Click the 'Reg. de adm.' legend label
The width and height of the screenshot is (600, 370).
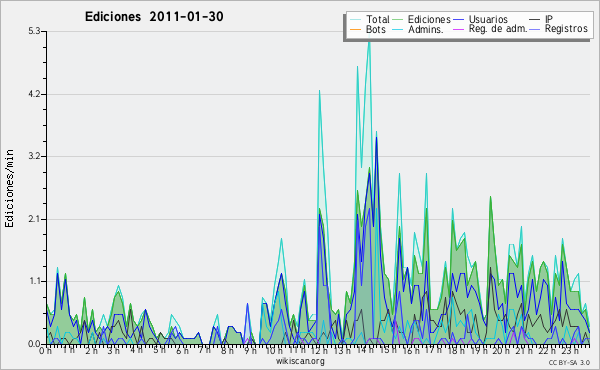498,29
